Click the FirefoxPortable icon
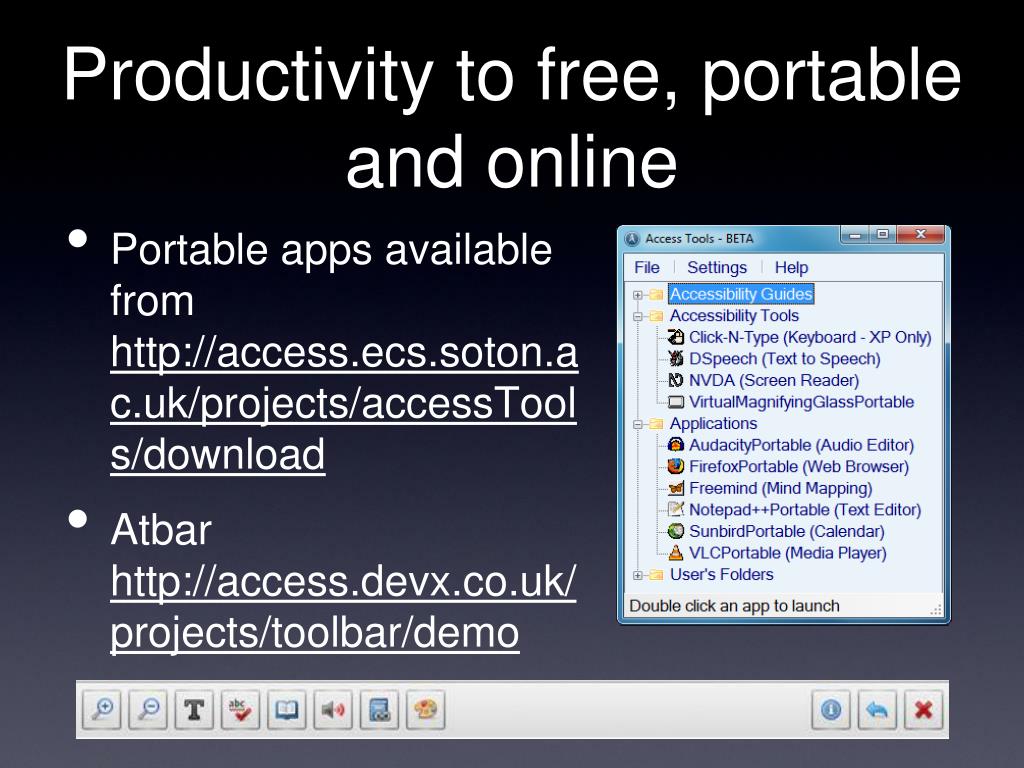The height and width of the screenshot is (768, 1024). (676, 466)
